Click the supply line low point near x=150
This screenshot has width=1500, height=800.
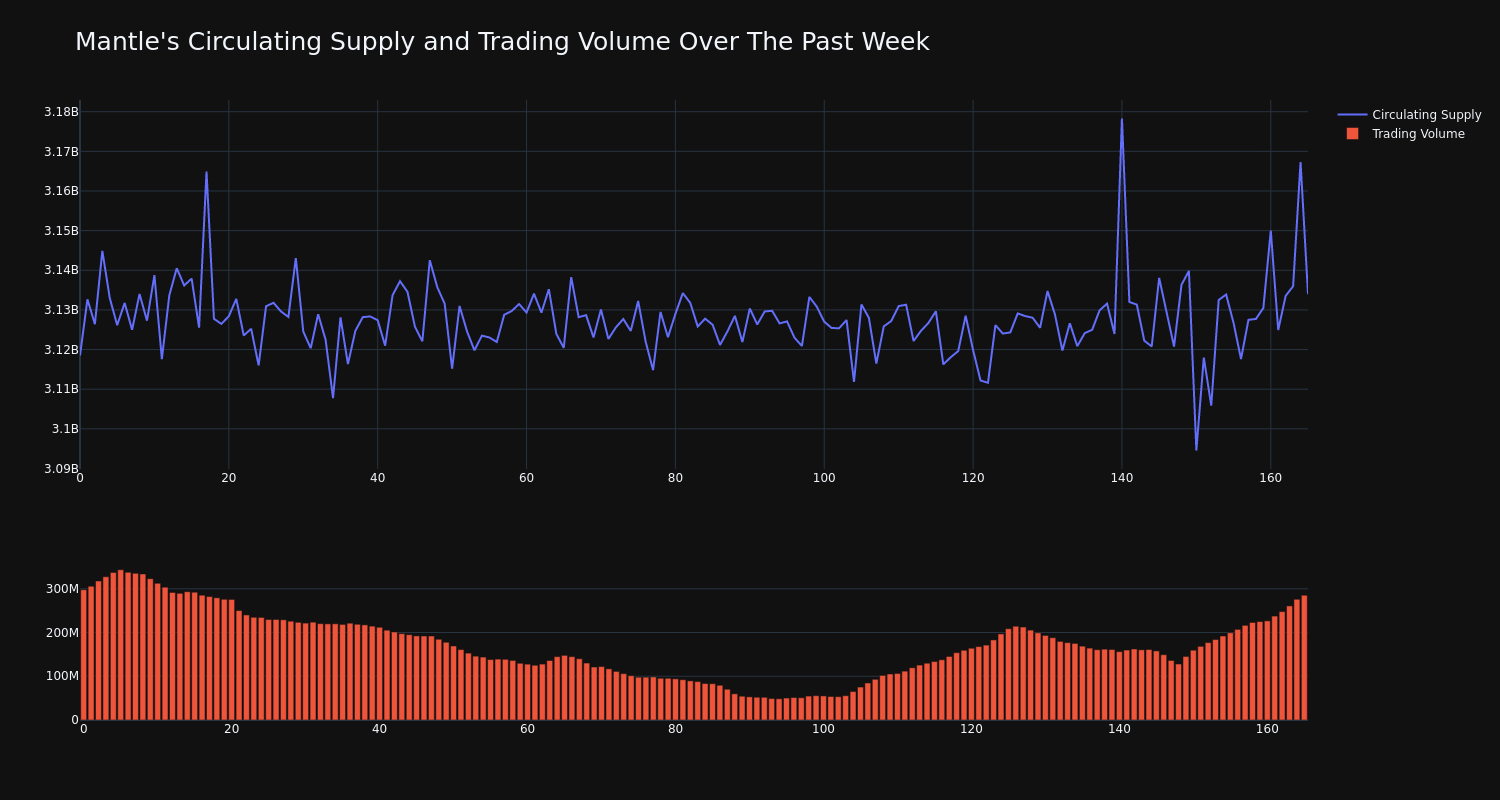pyautogui.click(x=1196, y=449)
